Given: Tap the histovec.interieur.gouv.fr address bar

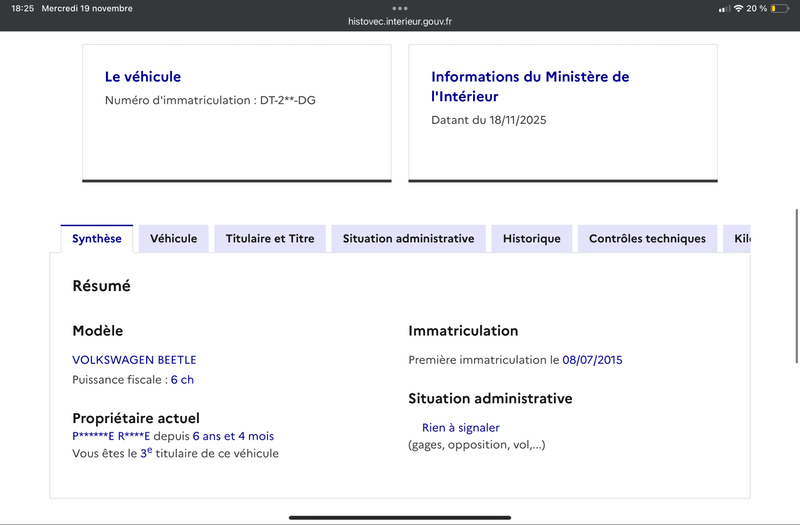Looking at the screenshot, I should pos(400,21).
